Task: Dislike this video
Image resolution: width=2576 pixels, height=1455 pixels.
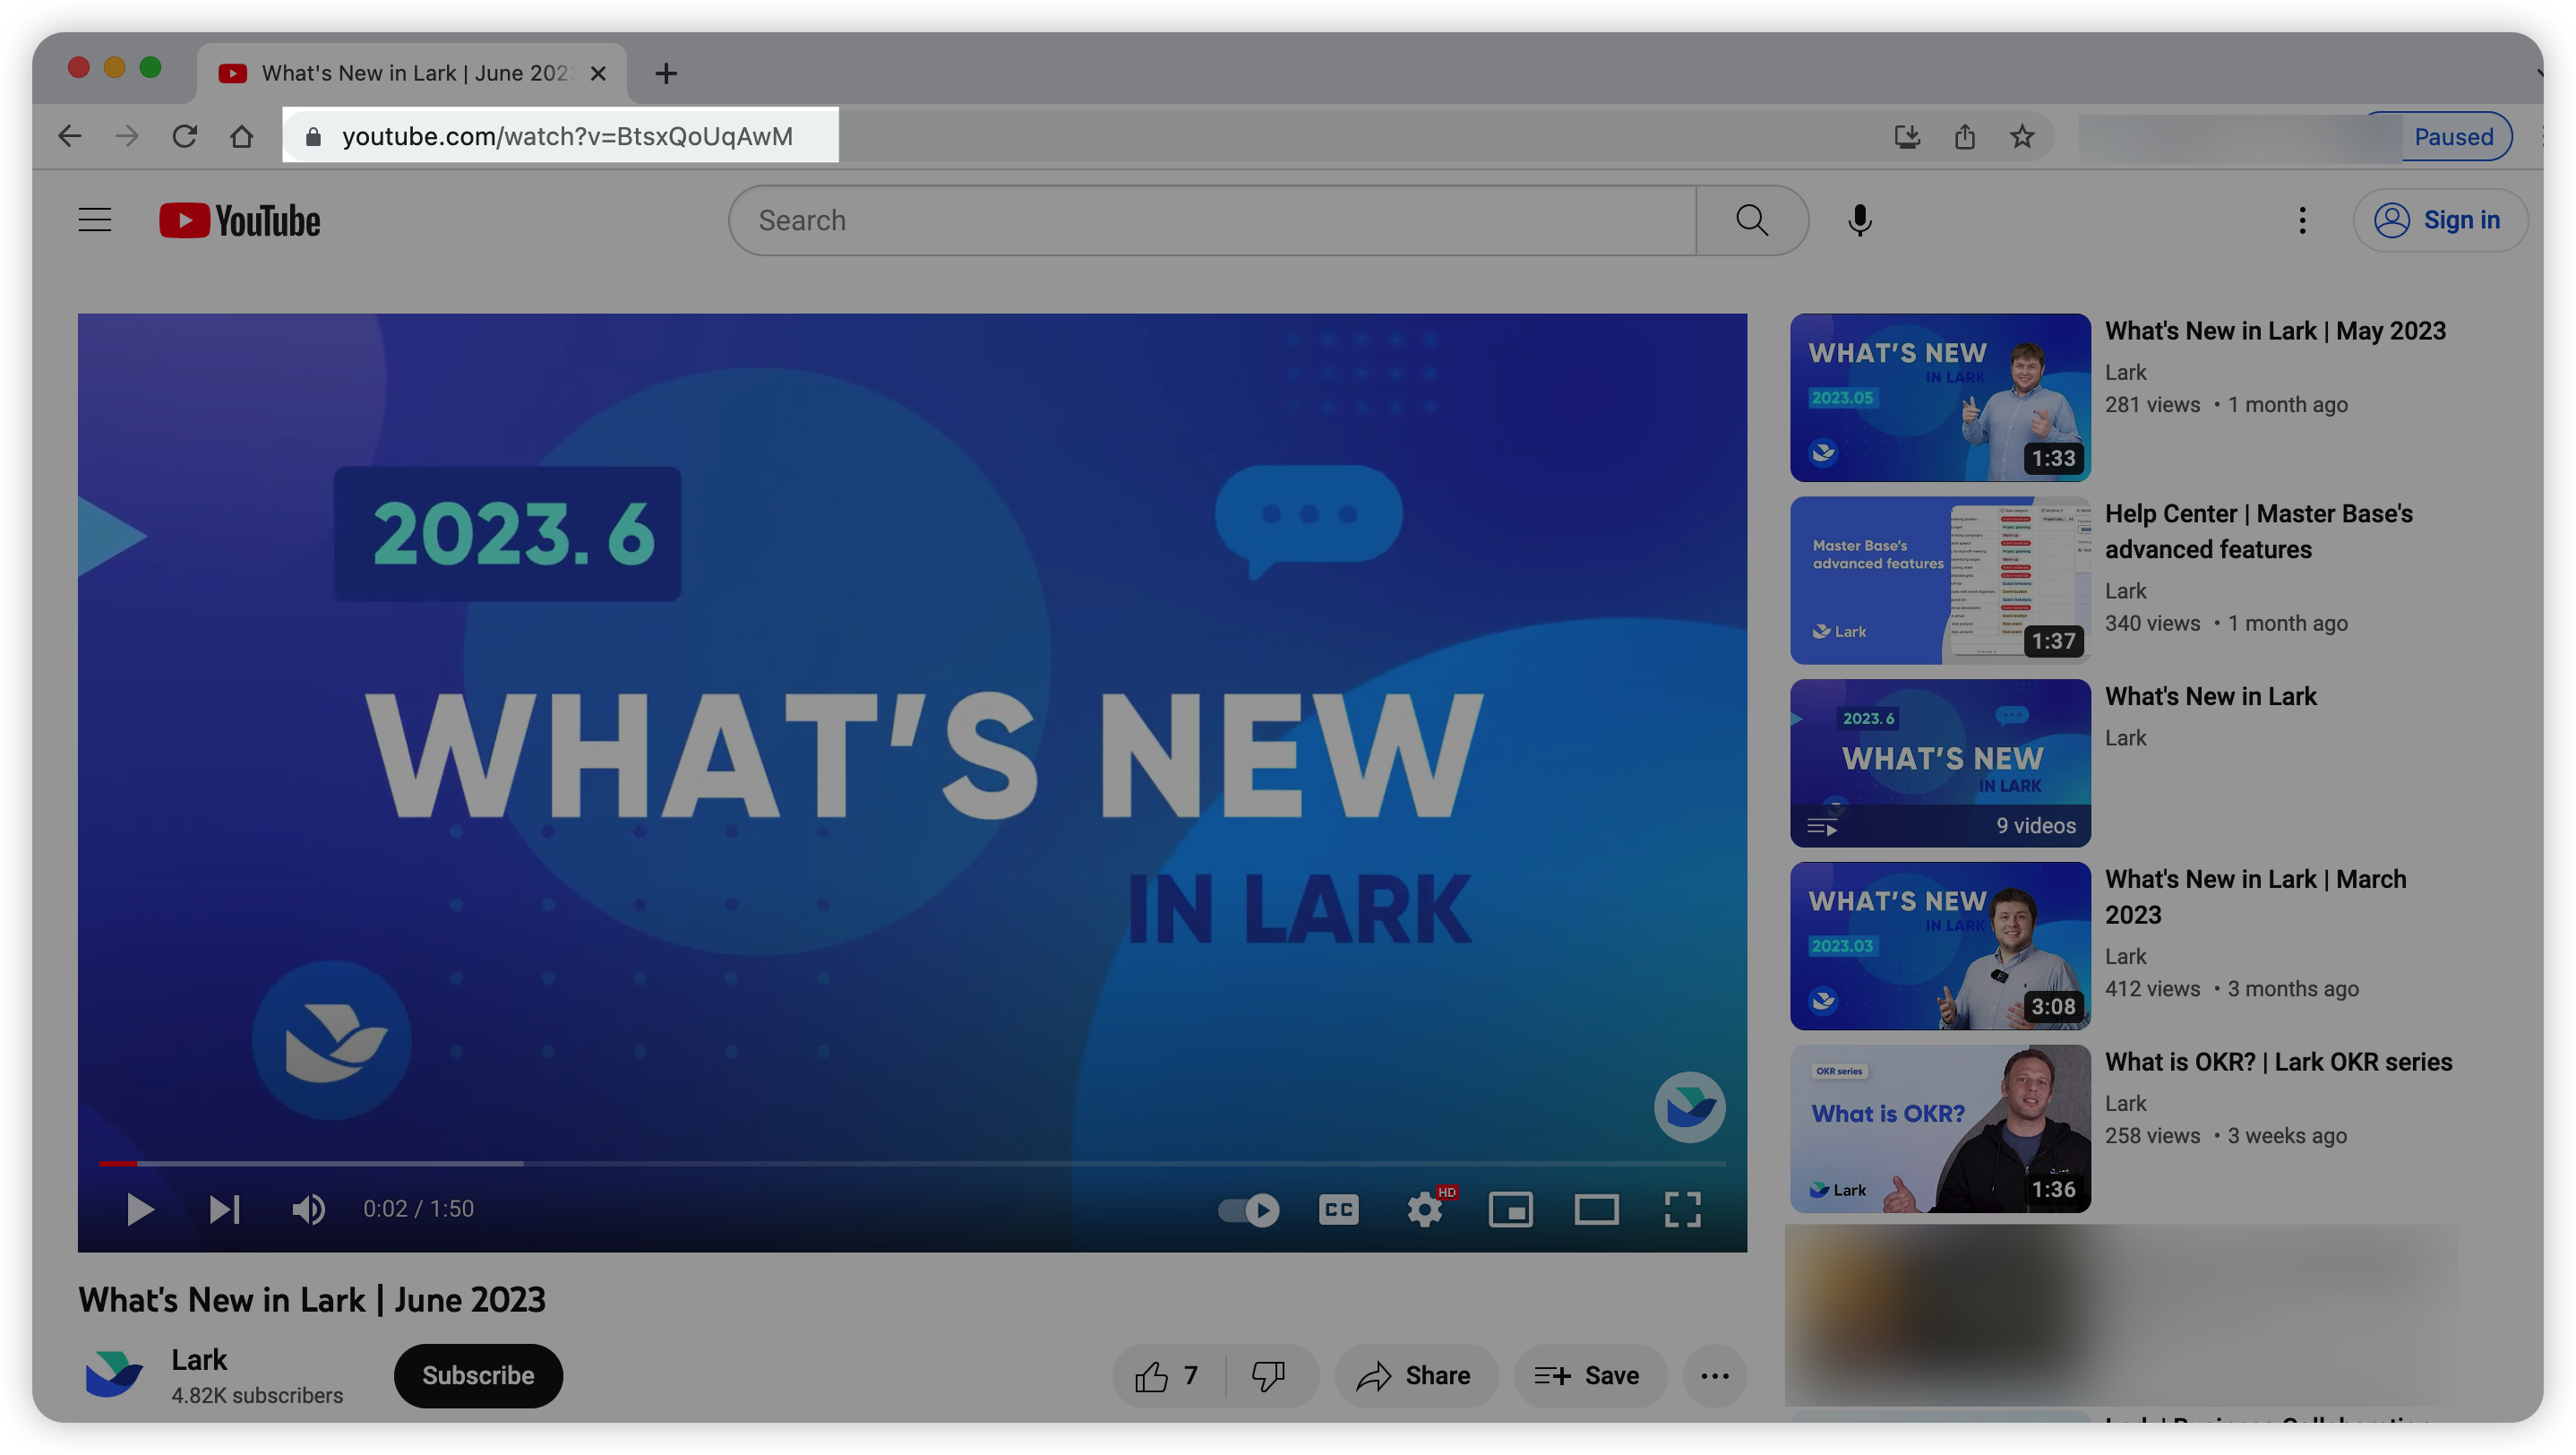Action: point(1269,1376)
